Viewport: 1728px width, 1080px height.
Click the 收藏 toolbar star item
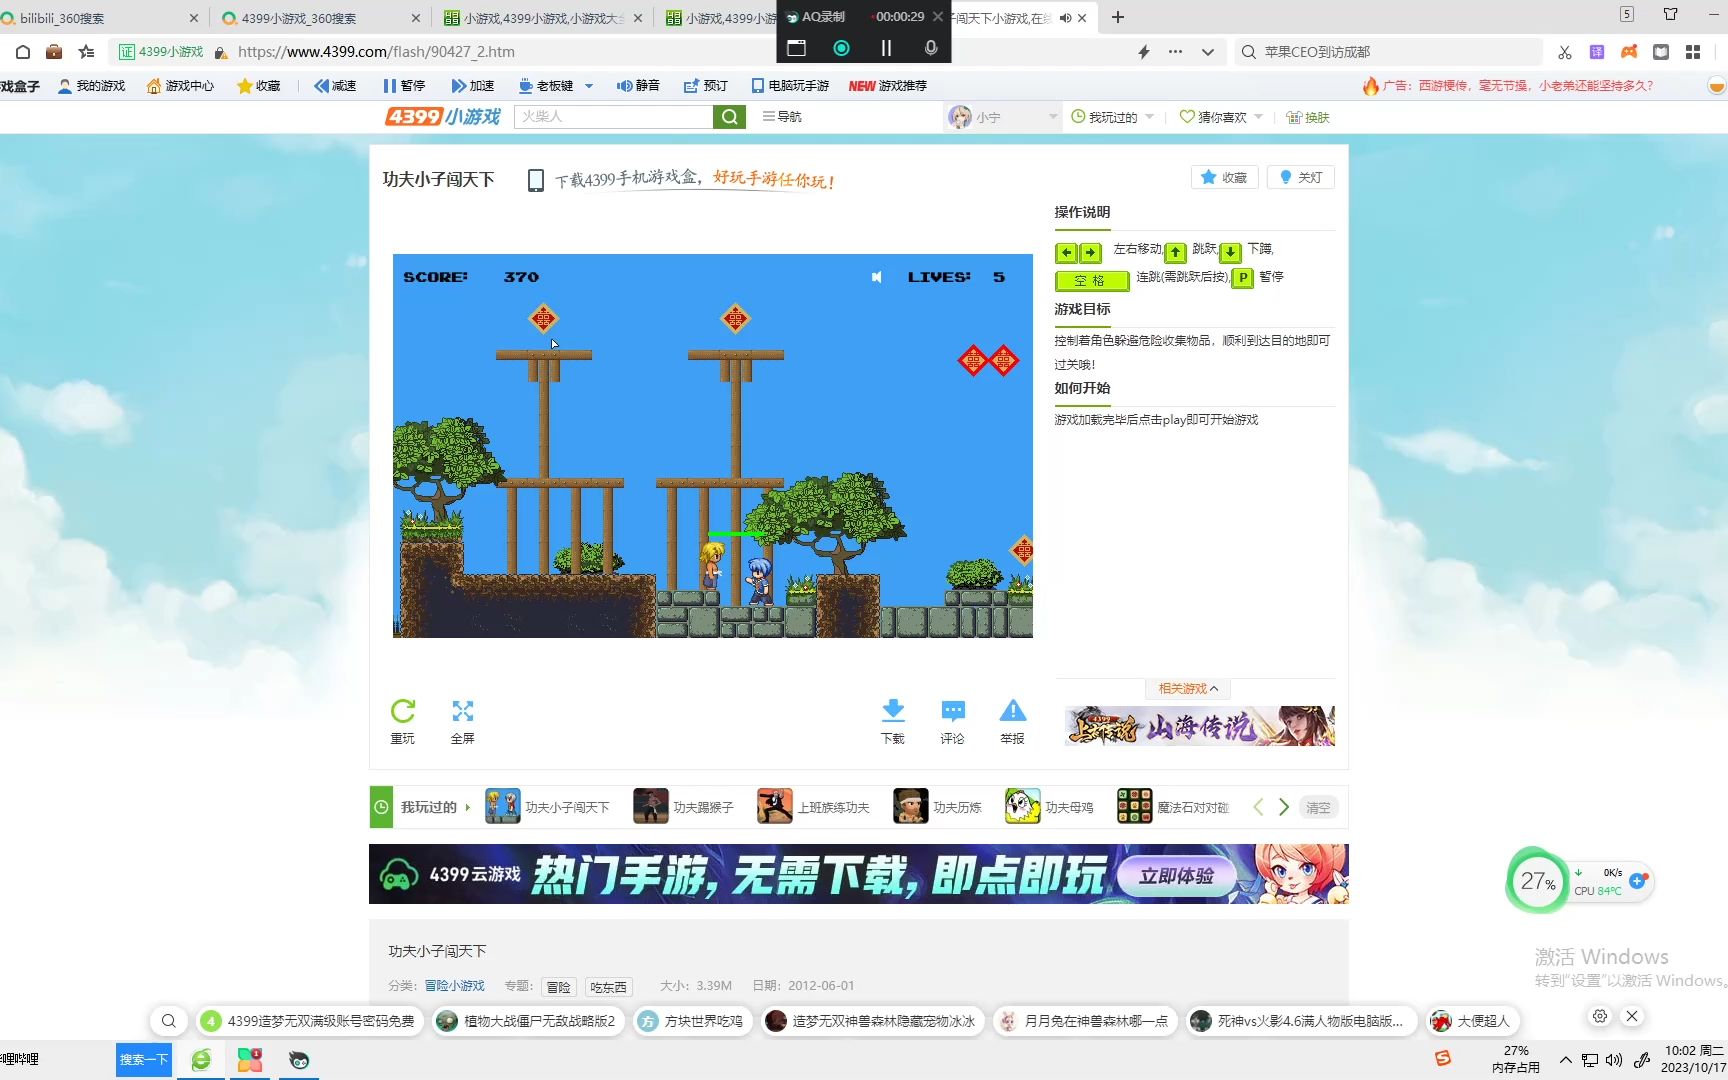(x=258, y=86)
